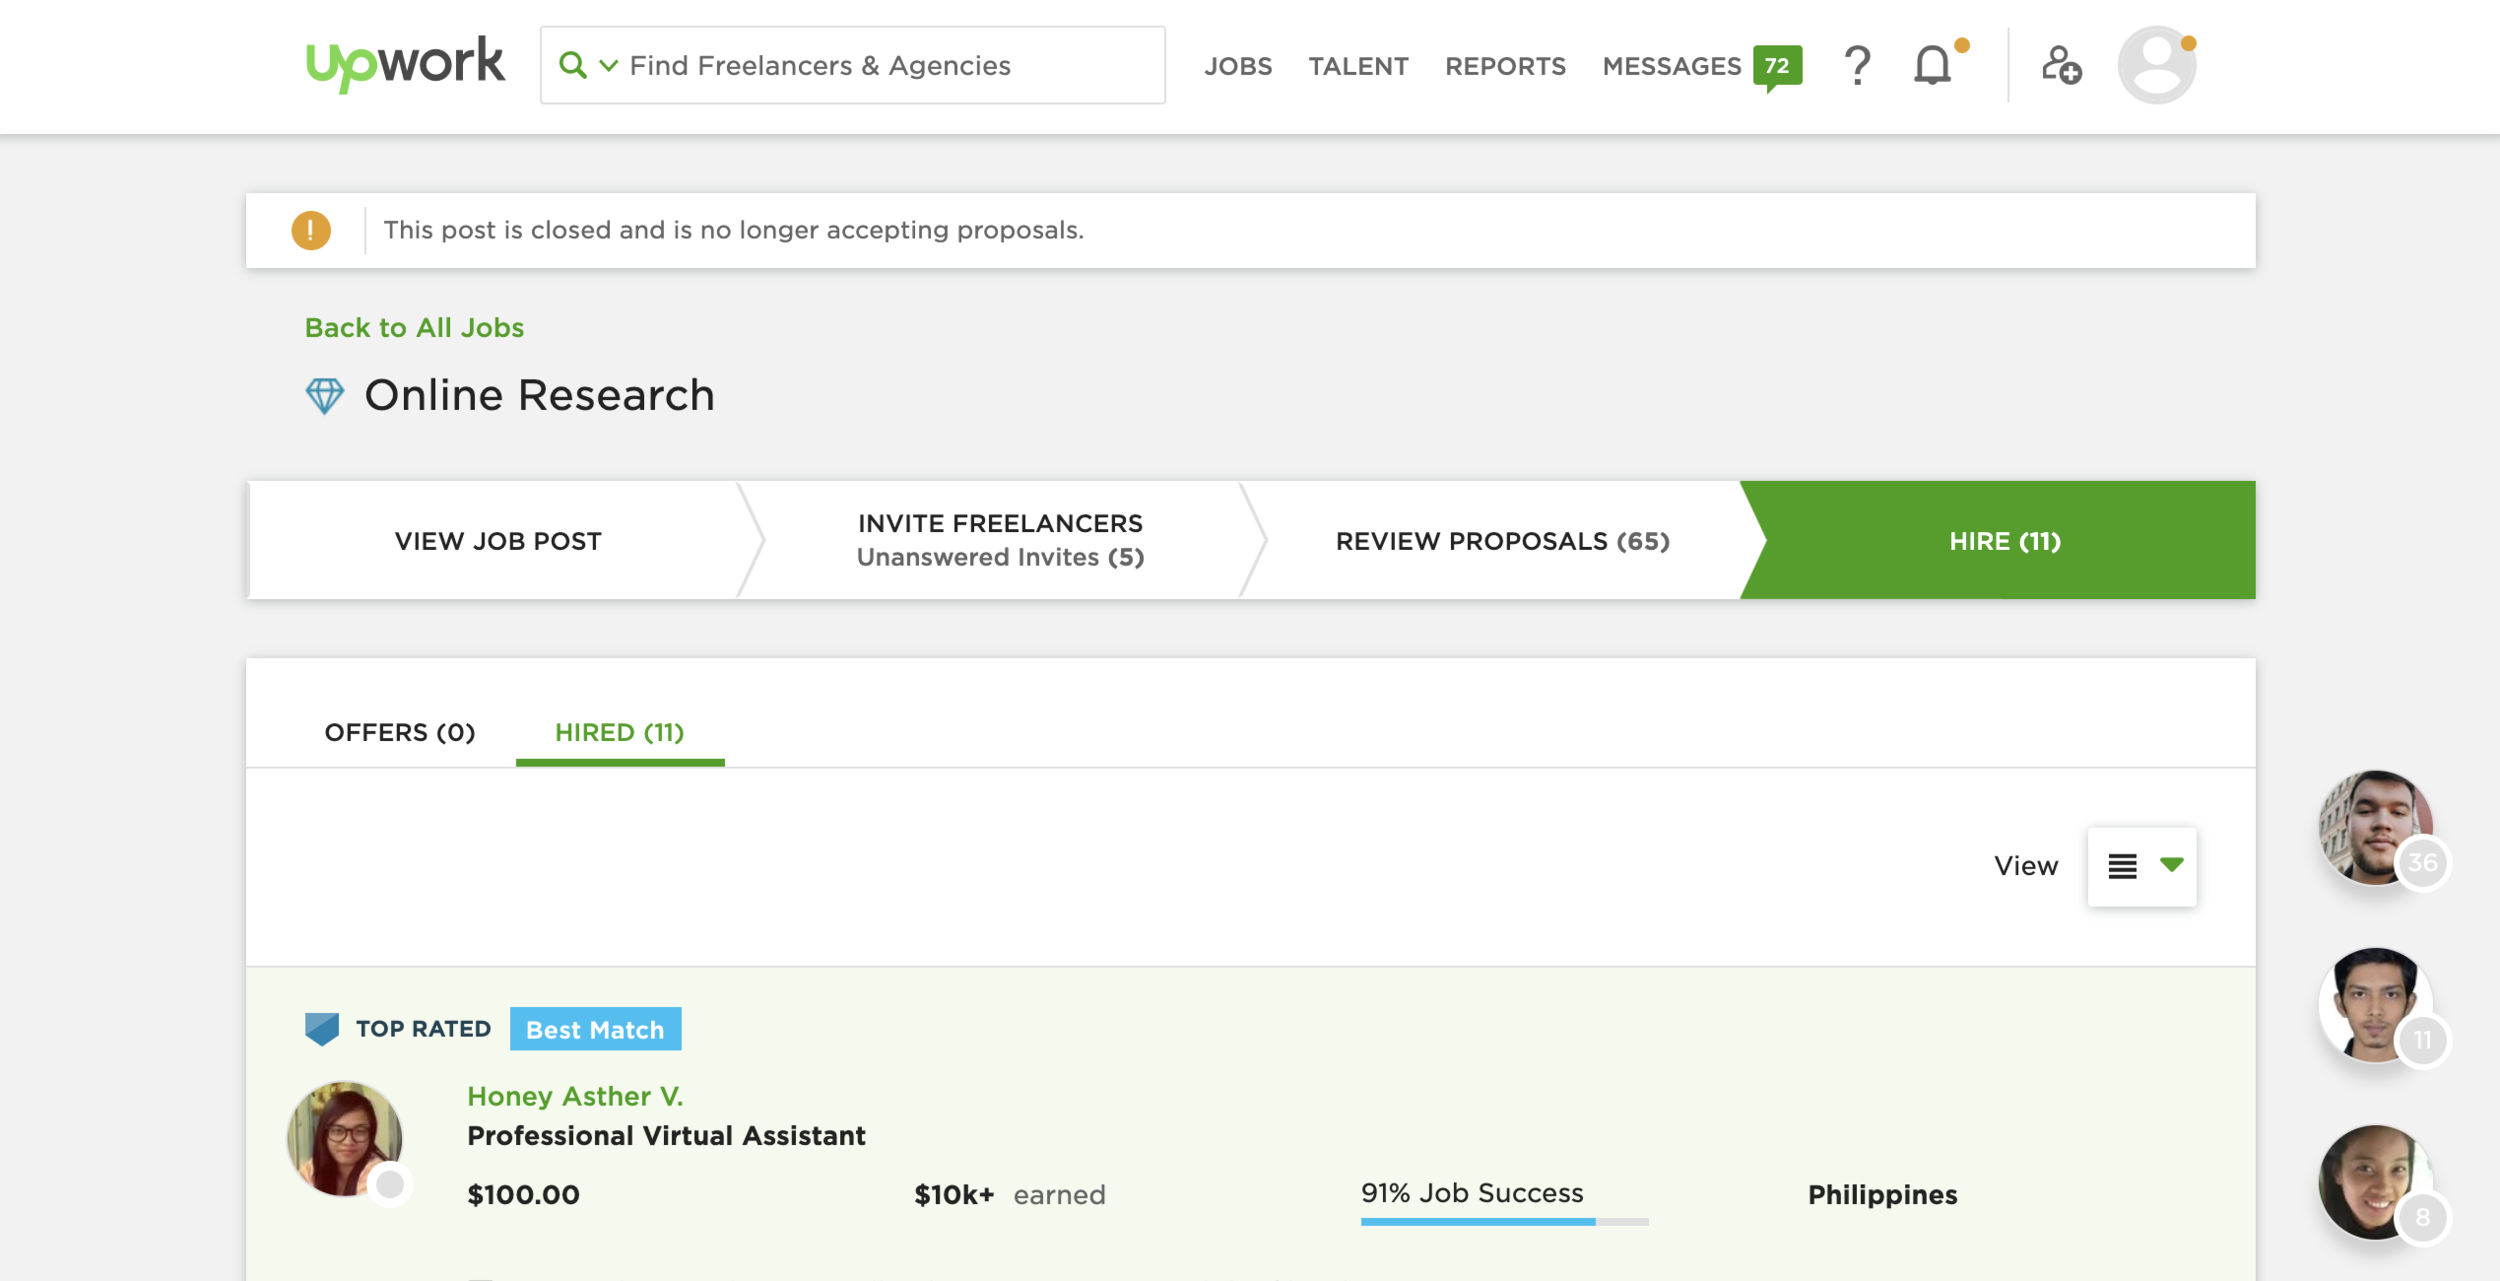
Task: Click Back to All Jobs link
Action: point(414,328)
